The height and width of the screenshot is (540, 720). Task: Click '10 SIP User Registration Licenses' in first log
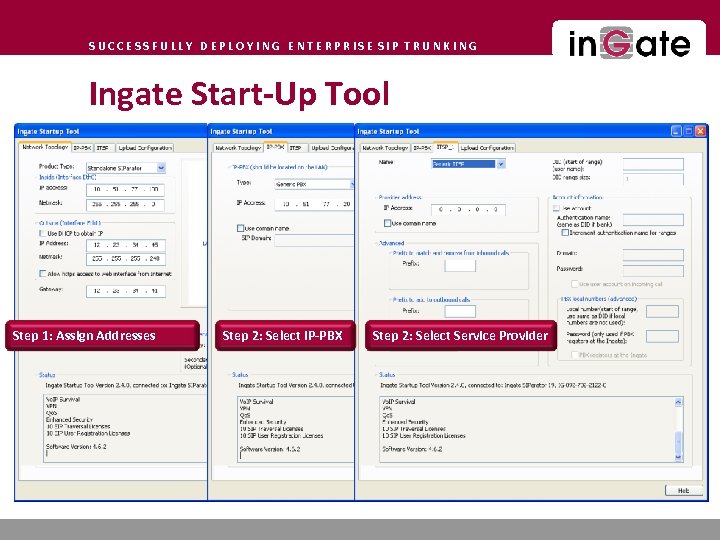88,433
